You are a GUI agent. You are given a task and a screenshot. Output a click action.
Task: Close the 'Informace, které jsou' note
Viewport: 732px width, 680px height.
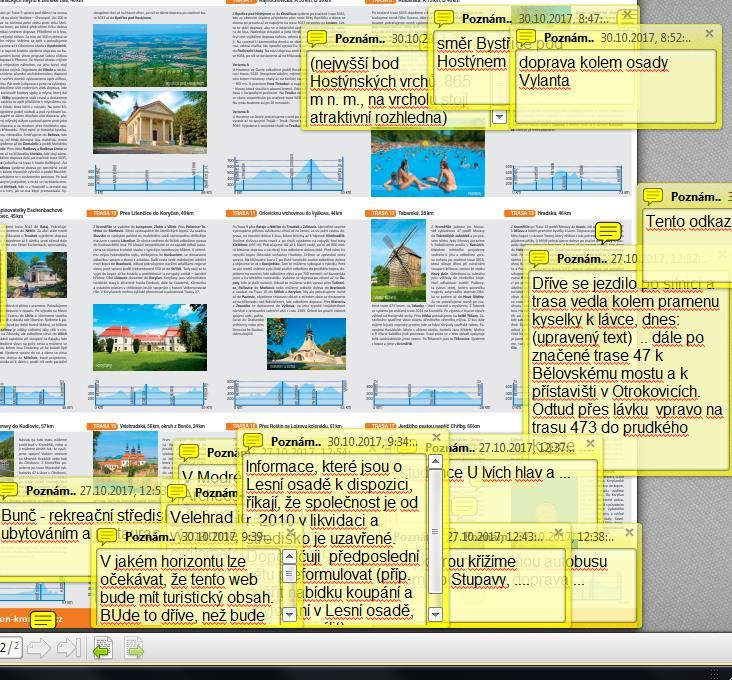436,437
